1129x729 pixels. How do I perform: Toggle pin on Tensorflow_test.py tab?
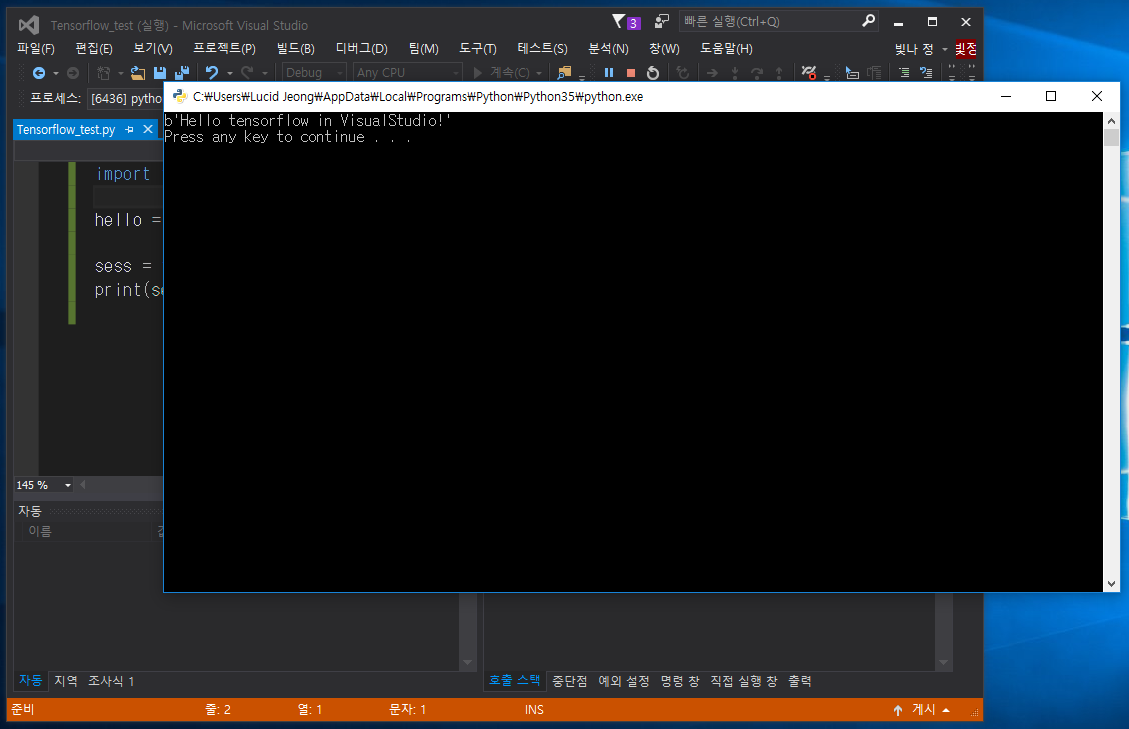click(130, 130)
